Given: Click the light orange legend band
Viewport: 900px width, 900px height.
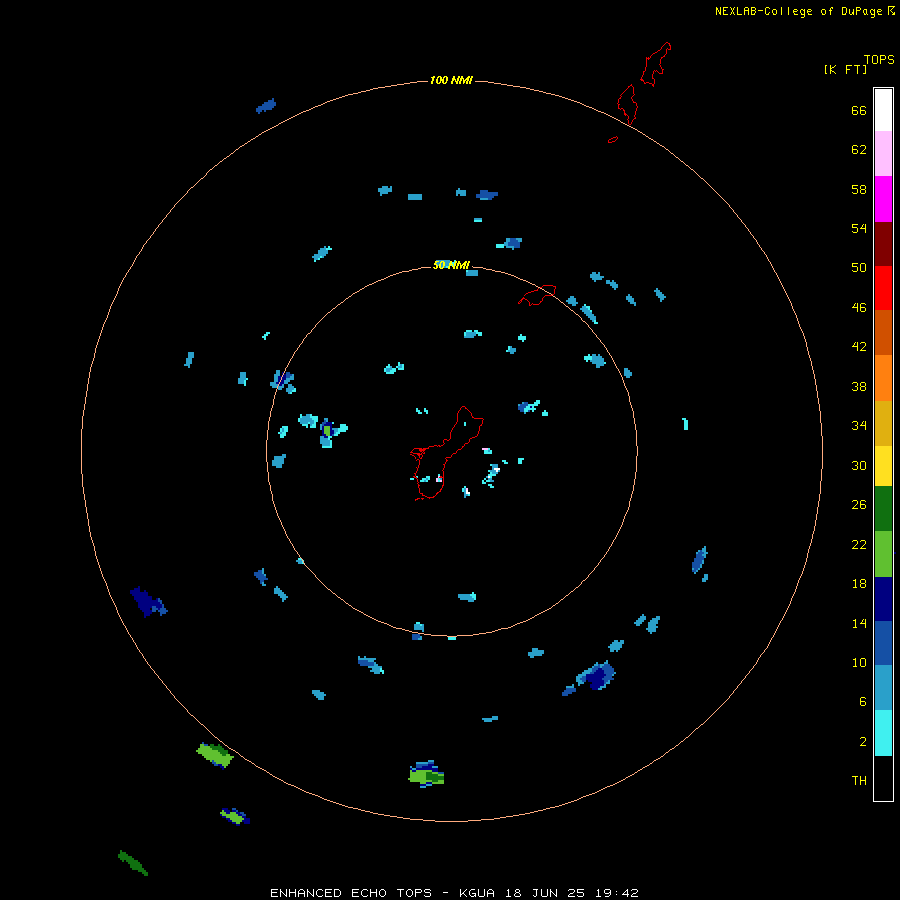Looking at the screenshot, I should pyautogui.click(x=883, y=378).
